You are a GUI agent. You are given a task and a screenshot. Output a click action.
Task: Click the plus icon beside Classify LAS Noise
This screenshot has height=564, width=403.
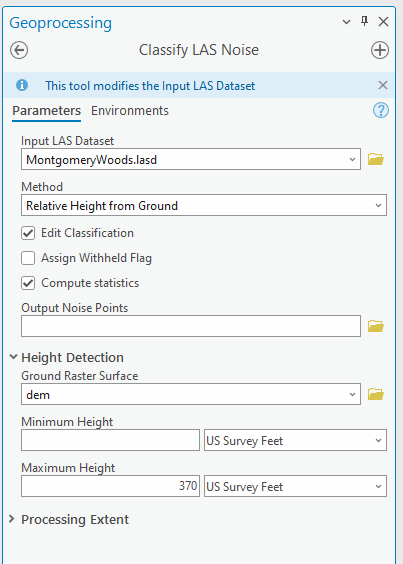(380, 50)
